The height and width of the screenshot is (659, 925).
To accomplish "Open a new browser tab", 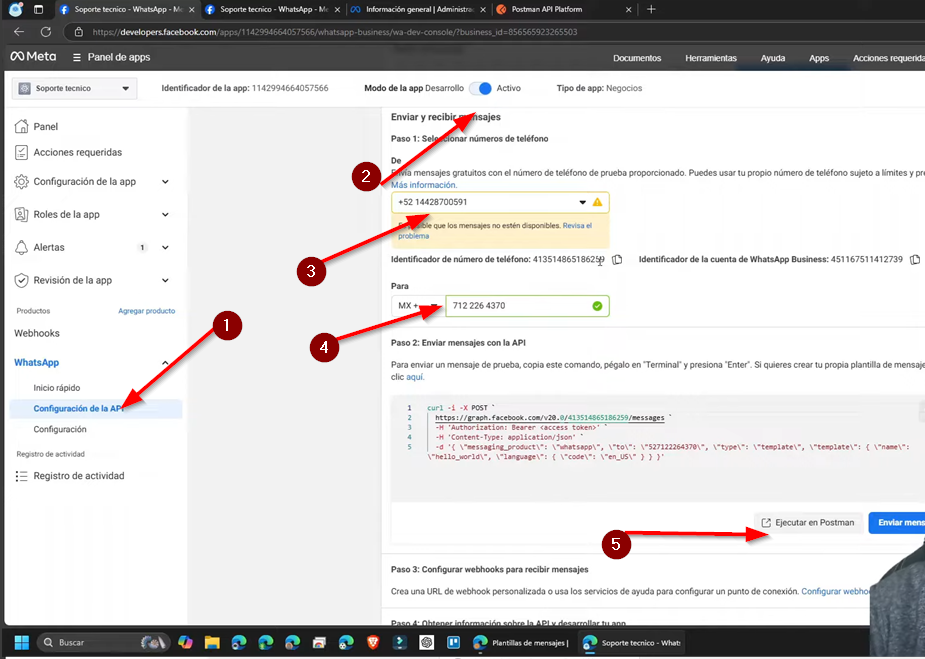I will (x=651, y=9).
